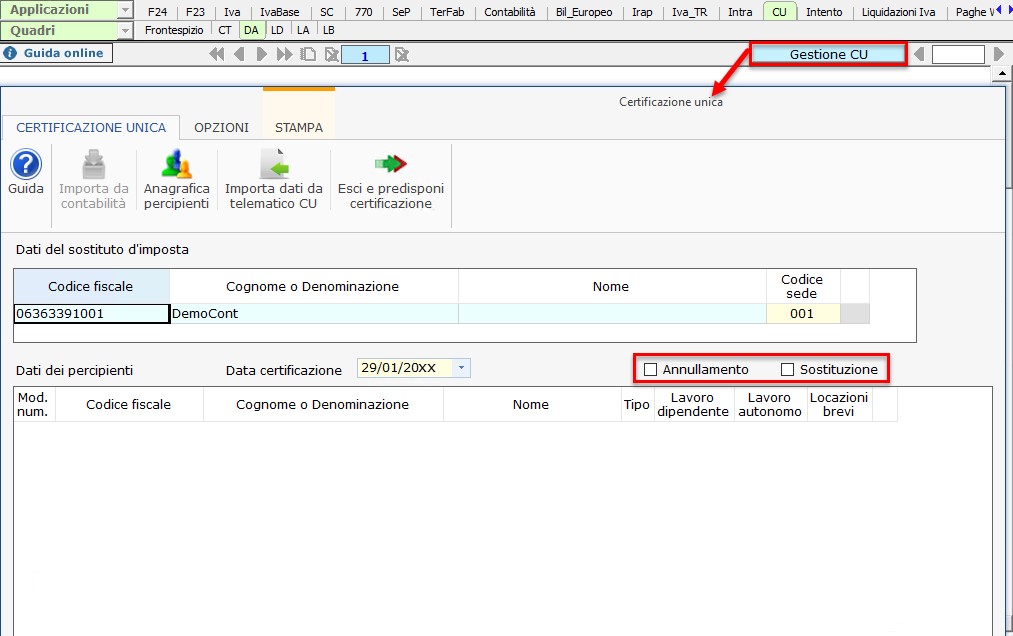This screenshot has width=1013, height=636.
Task: Select the LB quadro tab
Action: click(x=328, y=30)
